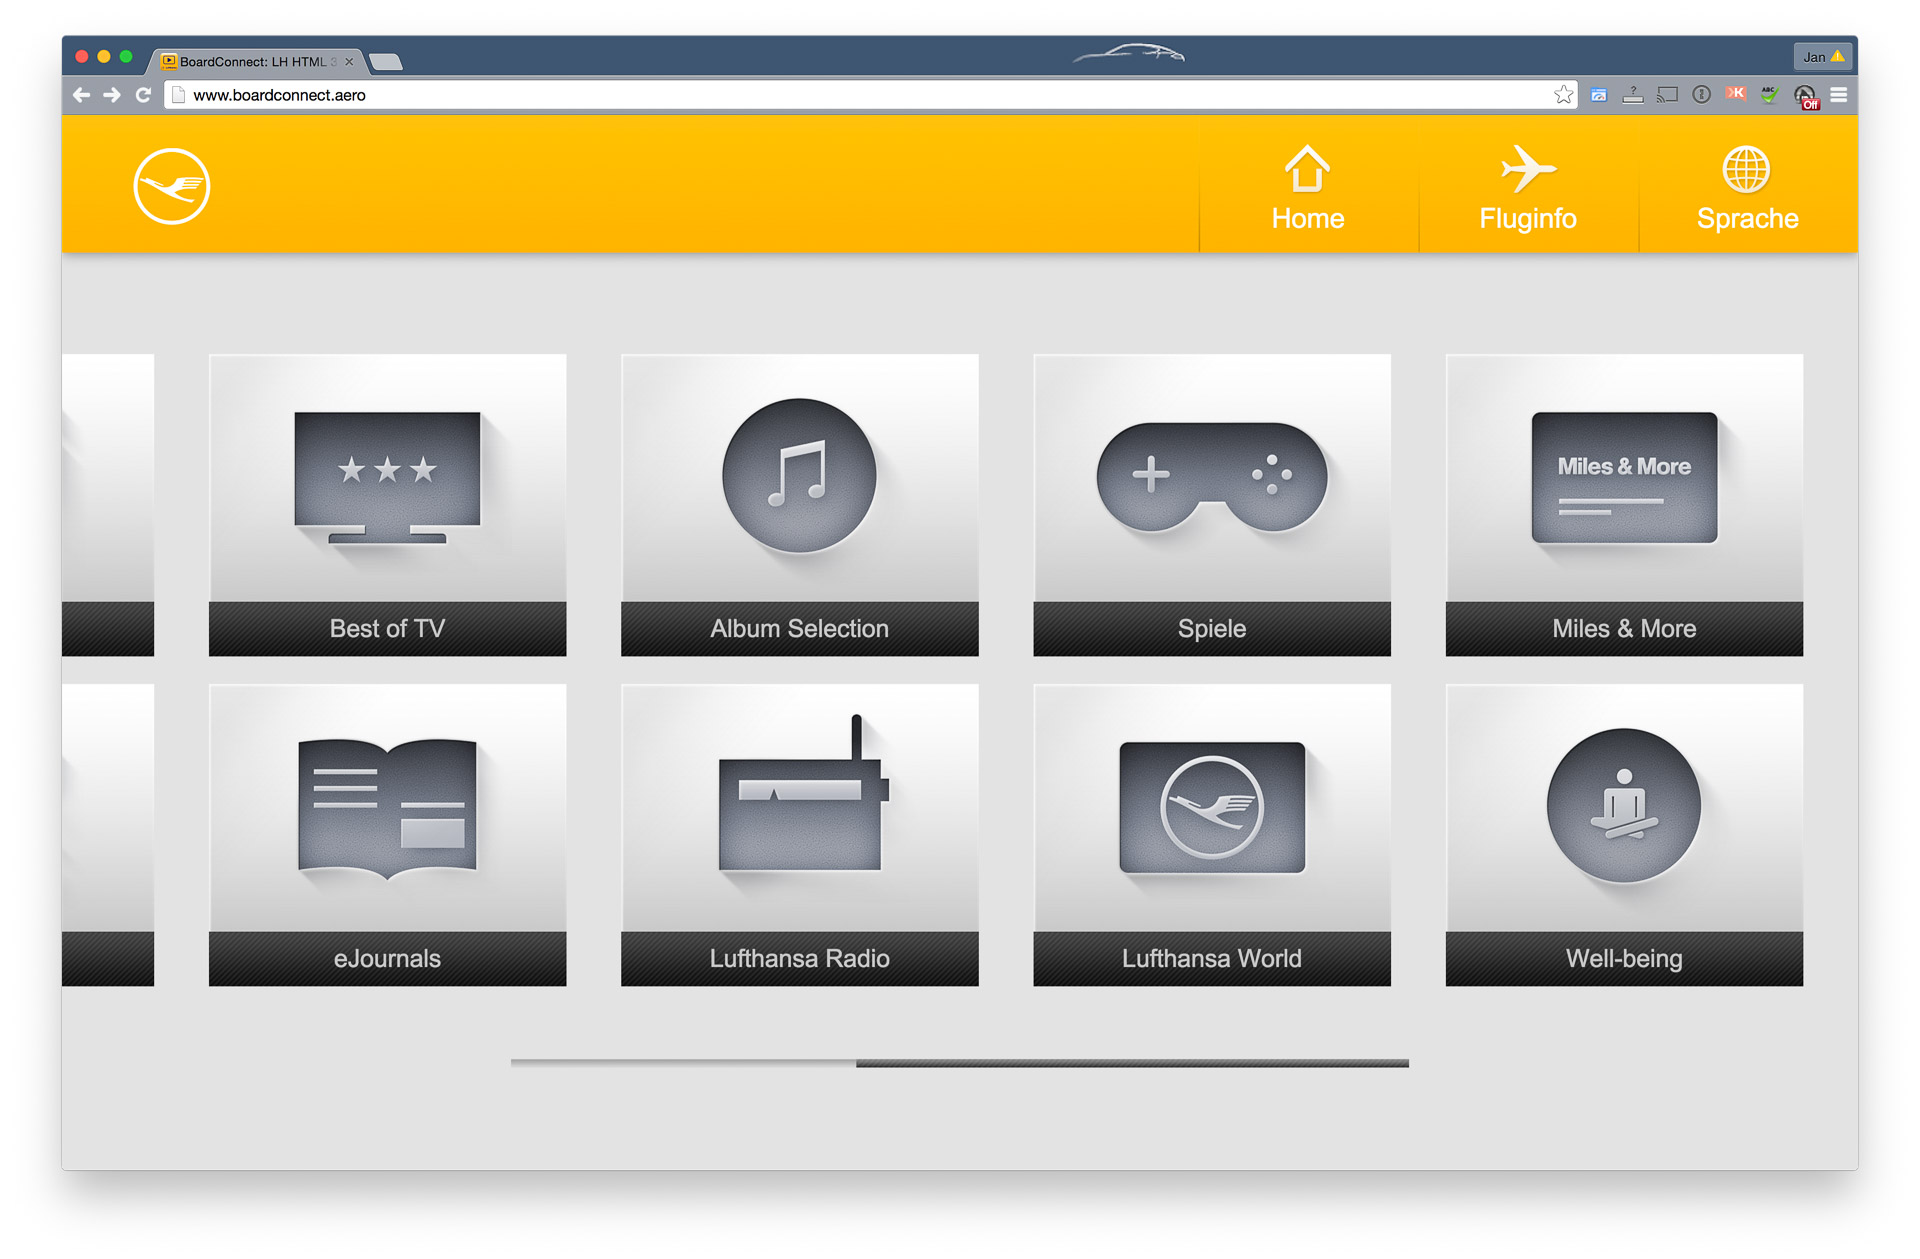
Task: Open the Lufthansa World tile
Action: tap(1212, 835)
